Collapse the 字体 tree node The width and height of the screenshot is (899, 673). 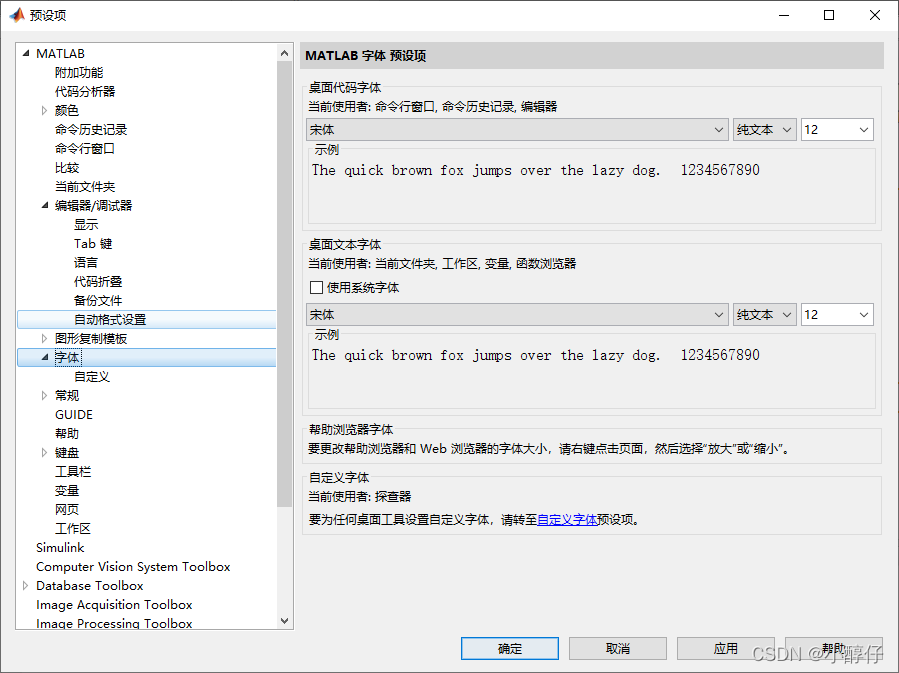pyautogui.click(x=45, y=357)
